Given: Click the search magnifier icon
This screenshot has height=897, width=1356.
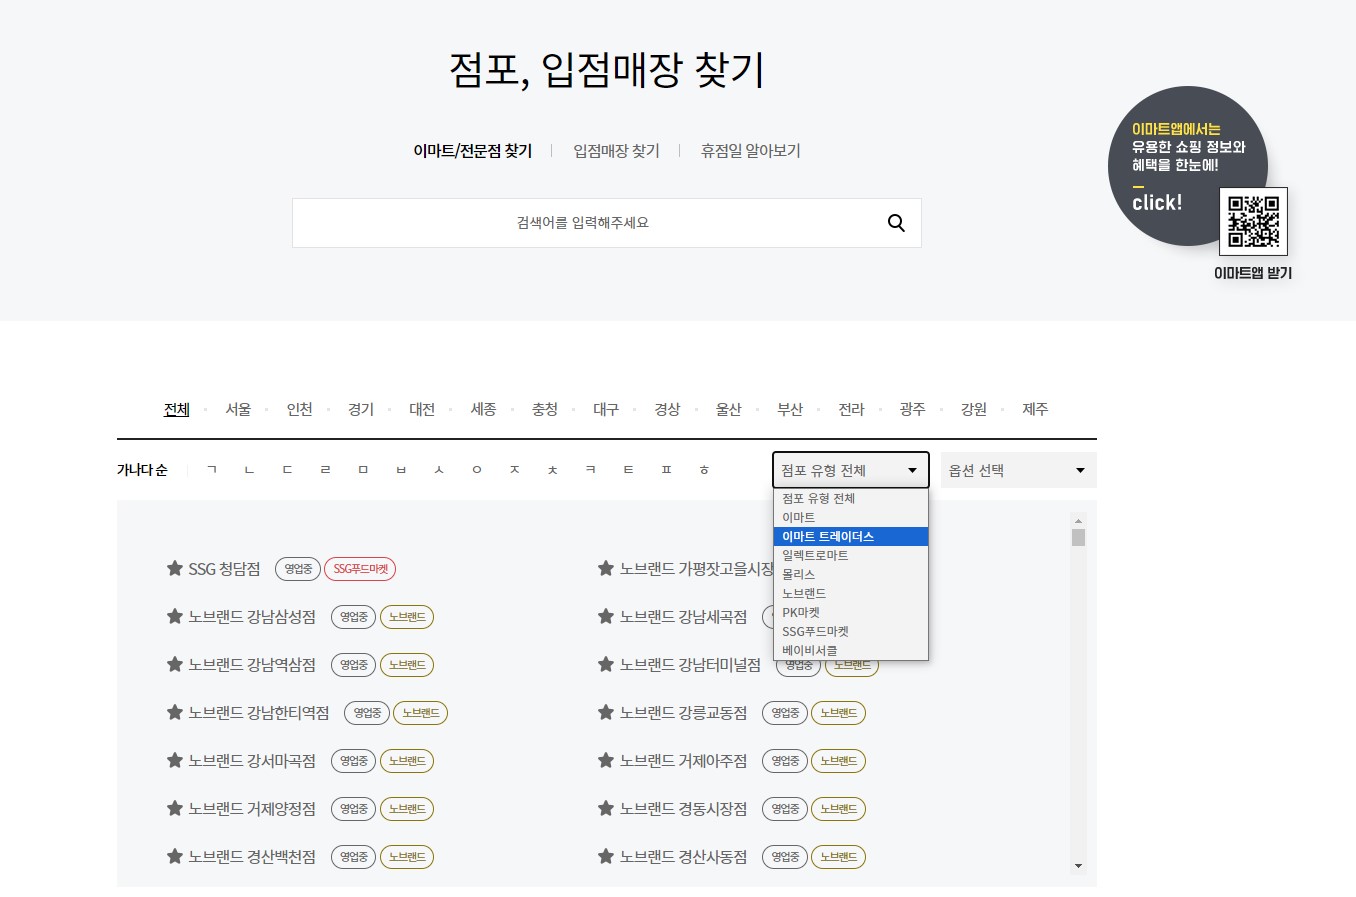Looking at the screenshot, I should coord(896,223).
